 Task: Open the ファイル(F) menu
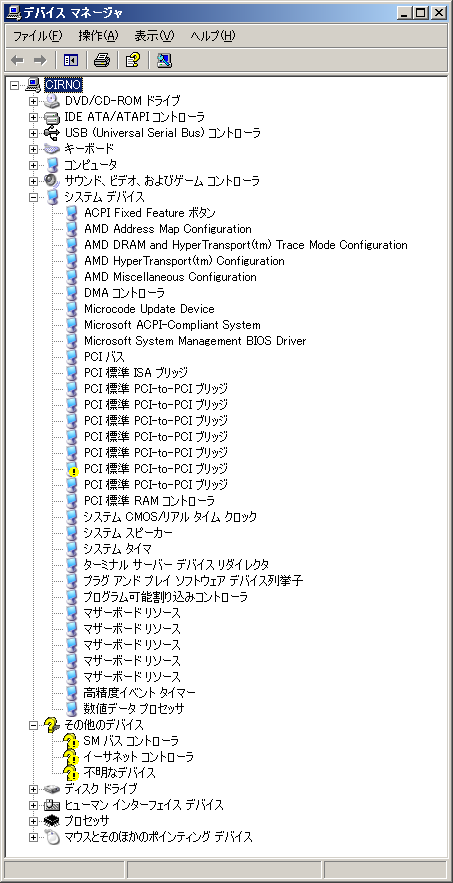[38, 36]
